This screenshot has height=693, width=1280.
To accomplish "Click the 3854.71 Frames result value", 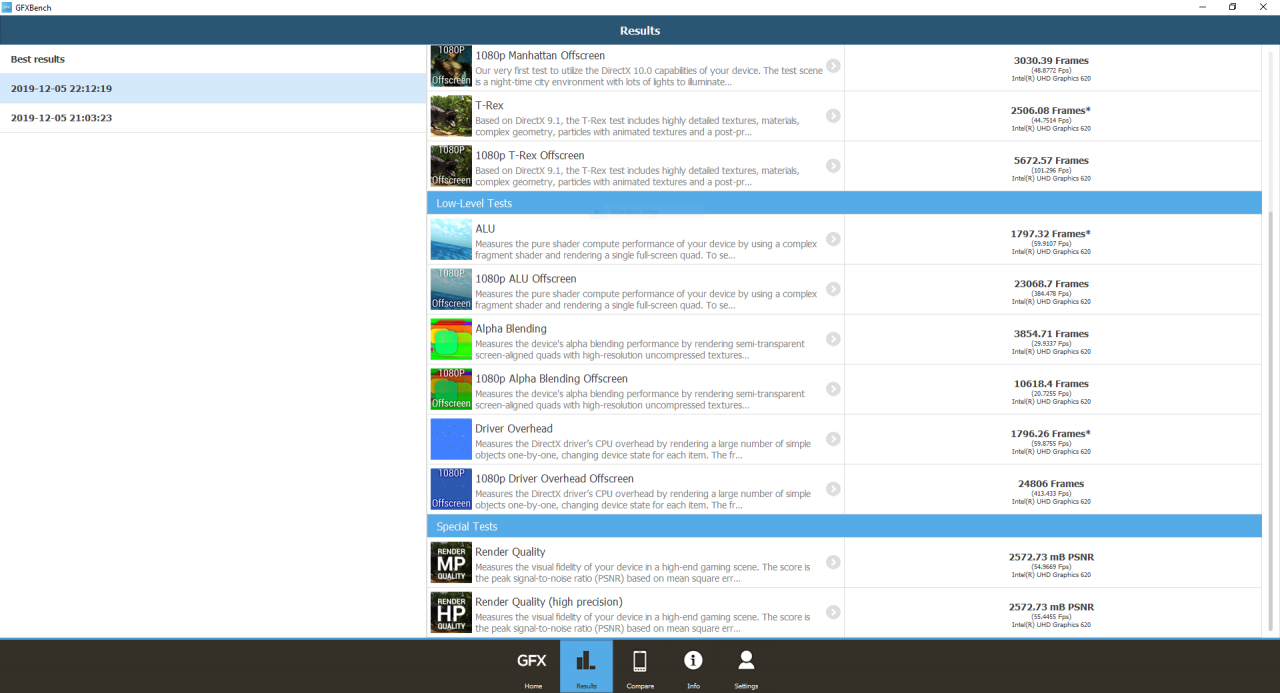I will click(x=1051, y=333).
